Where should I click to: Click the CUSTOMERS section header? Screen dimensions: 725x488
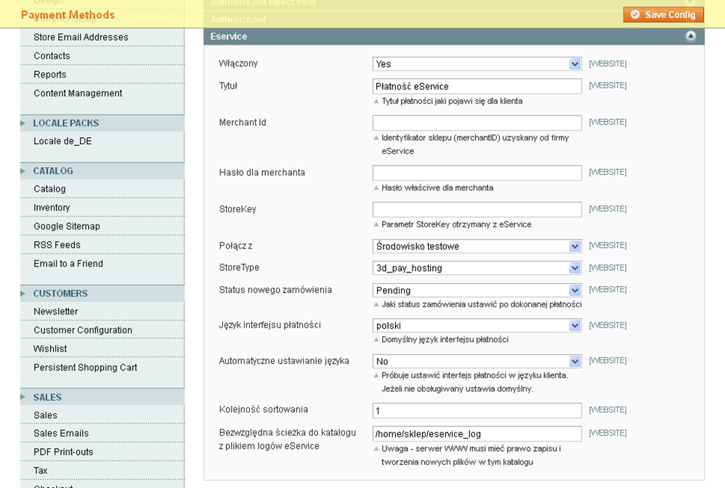(x=102, y=293)
